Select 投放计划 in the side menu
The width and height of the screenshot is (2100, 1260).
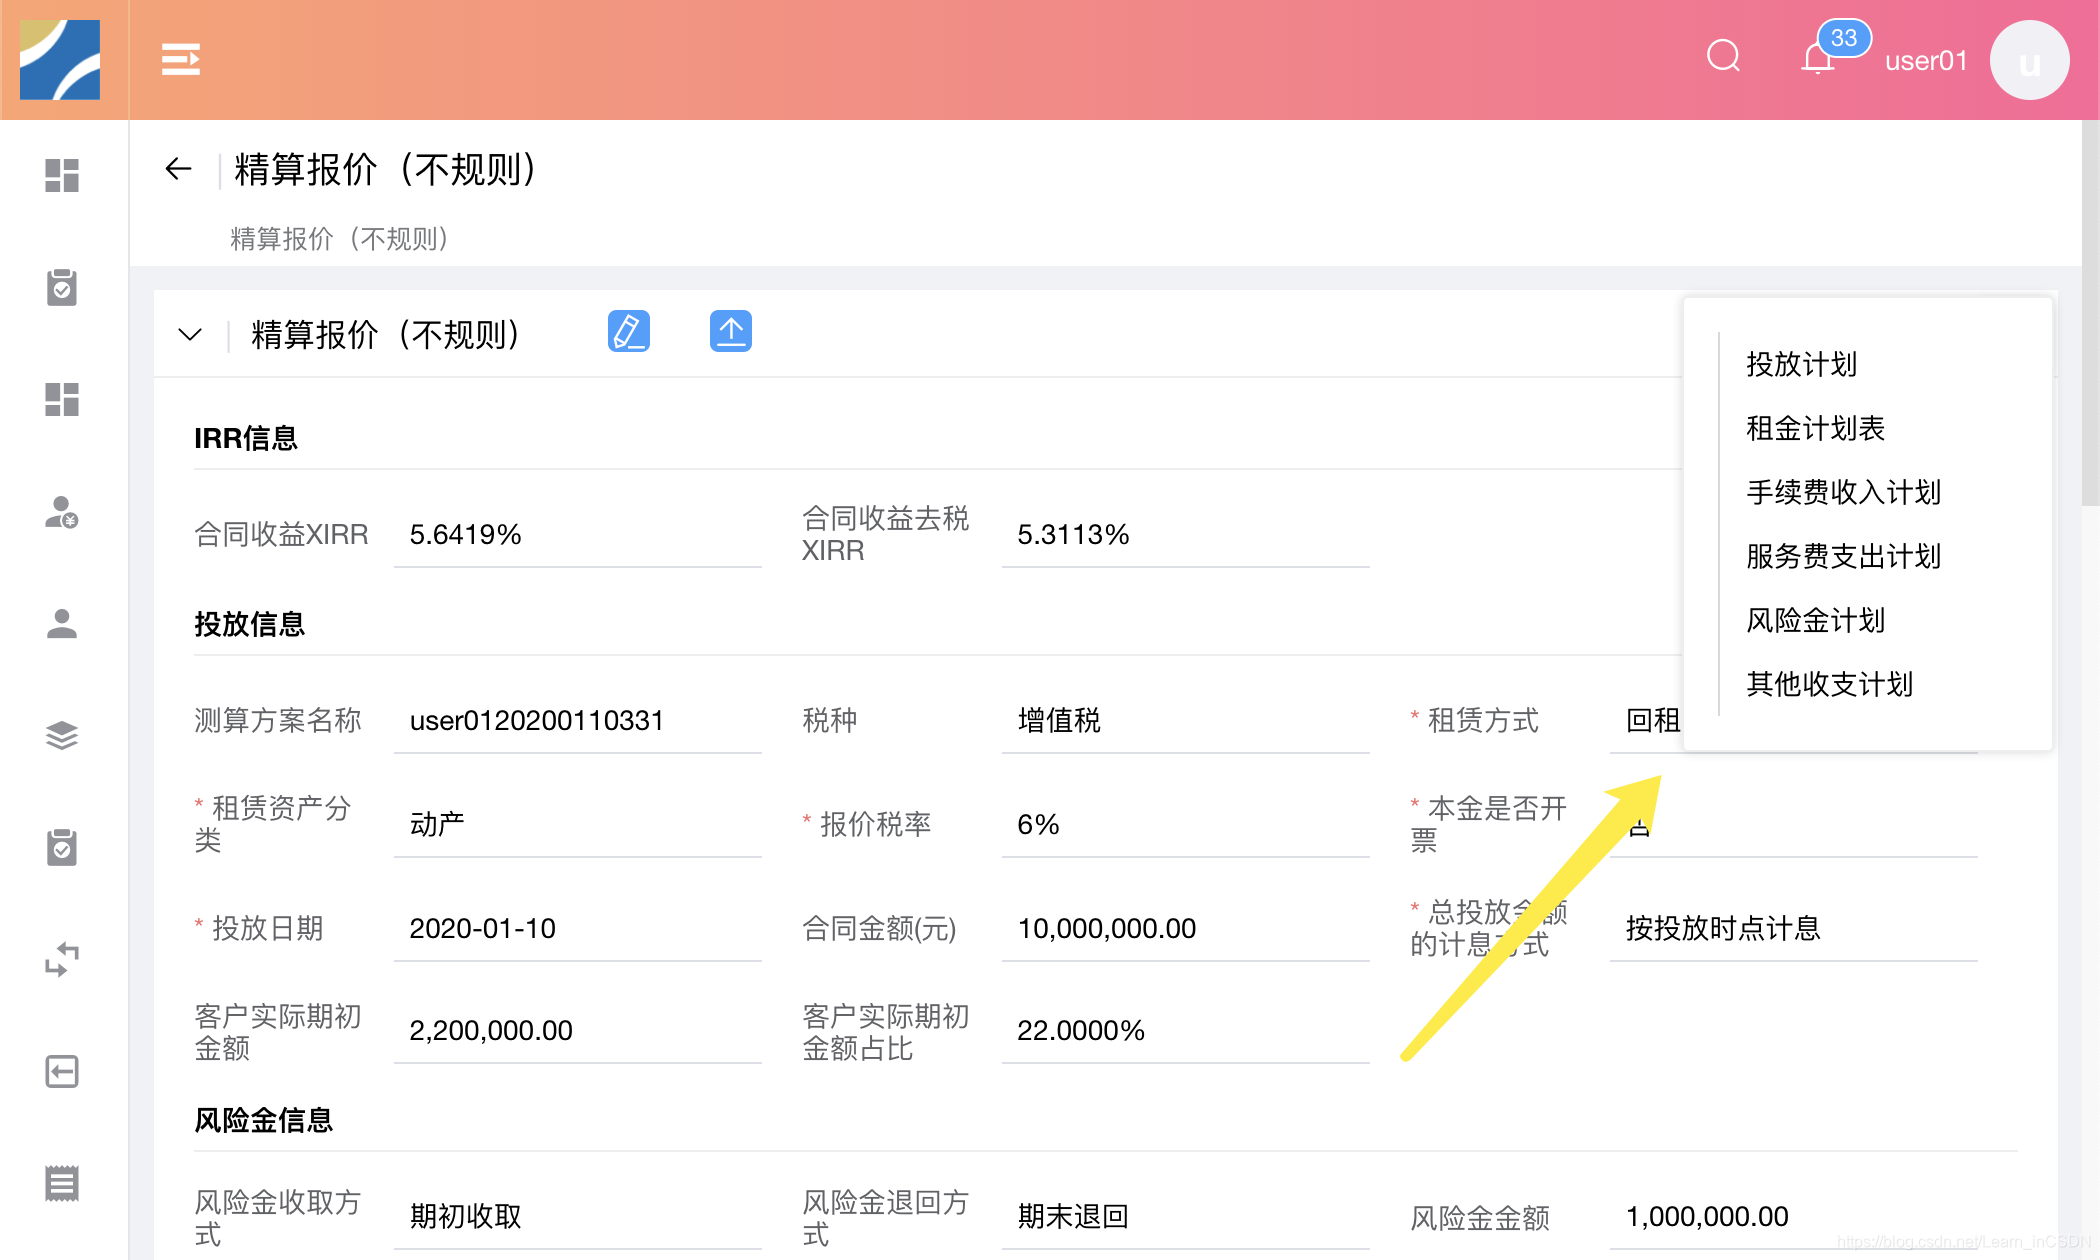coord(1801,364)
